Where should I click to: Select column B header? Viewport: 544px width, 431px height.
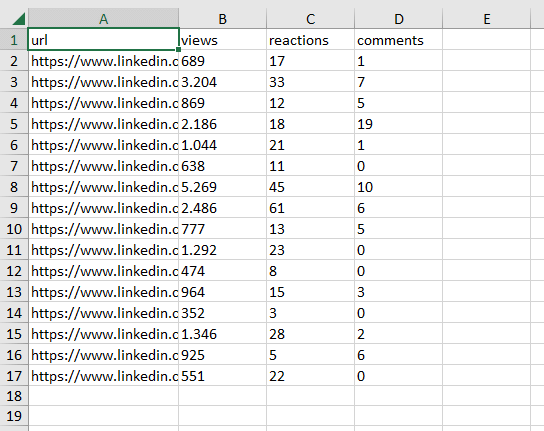tap(222, 19)
